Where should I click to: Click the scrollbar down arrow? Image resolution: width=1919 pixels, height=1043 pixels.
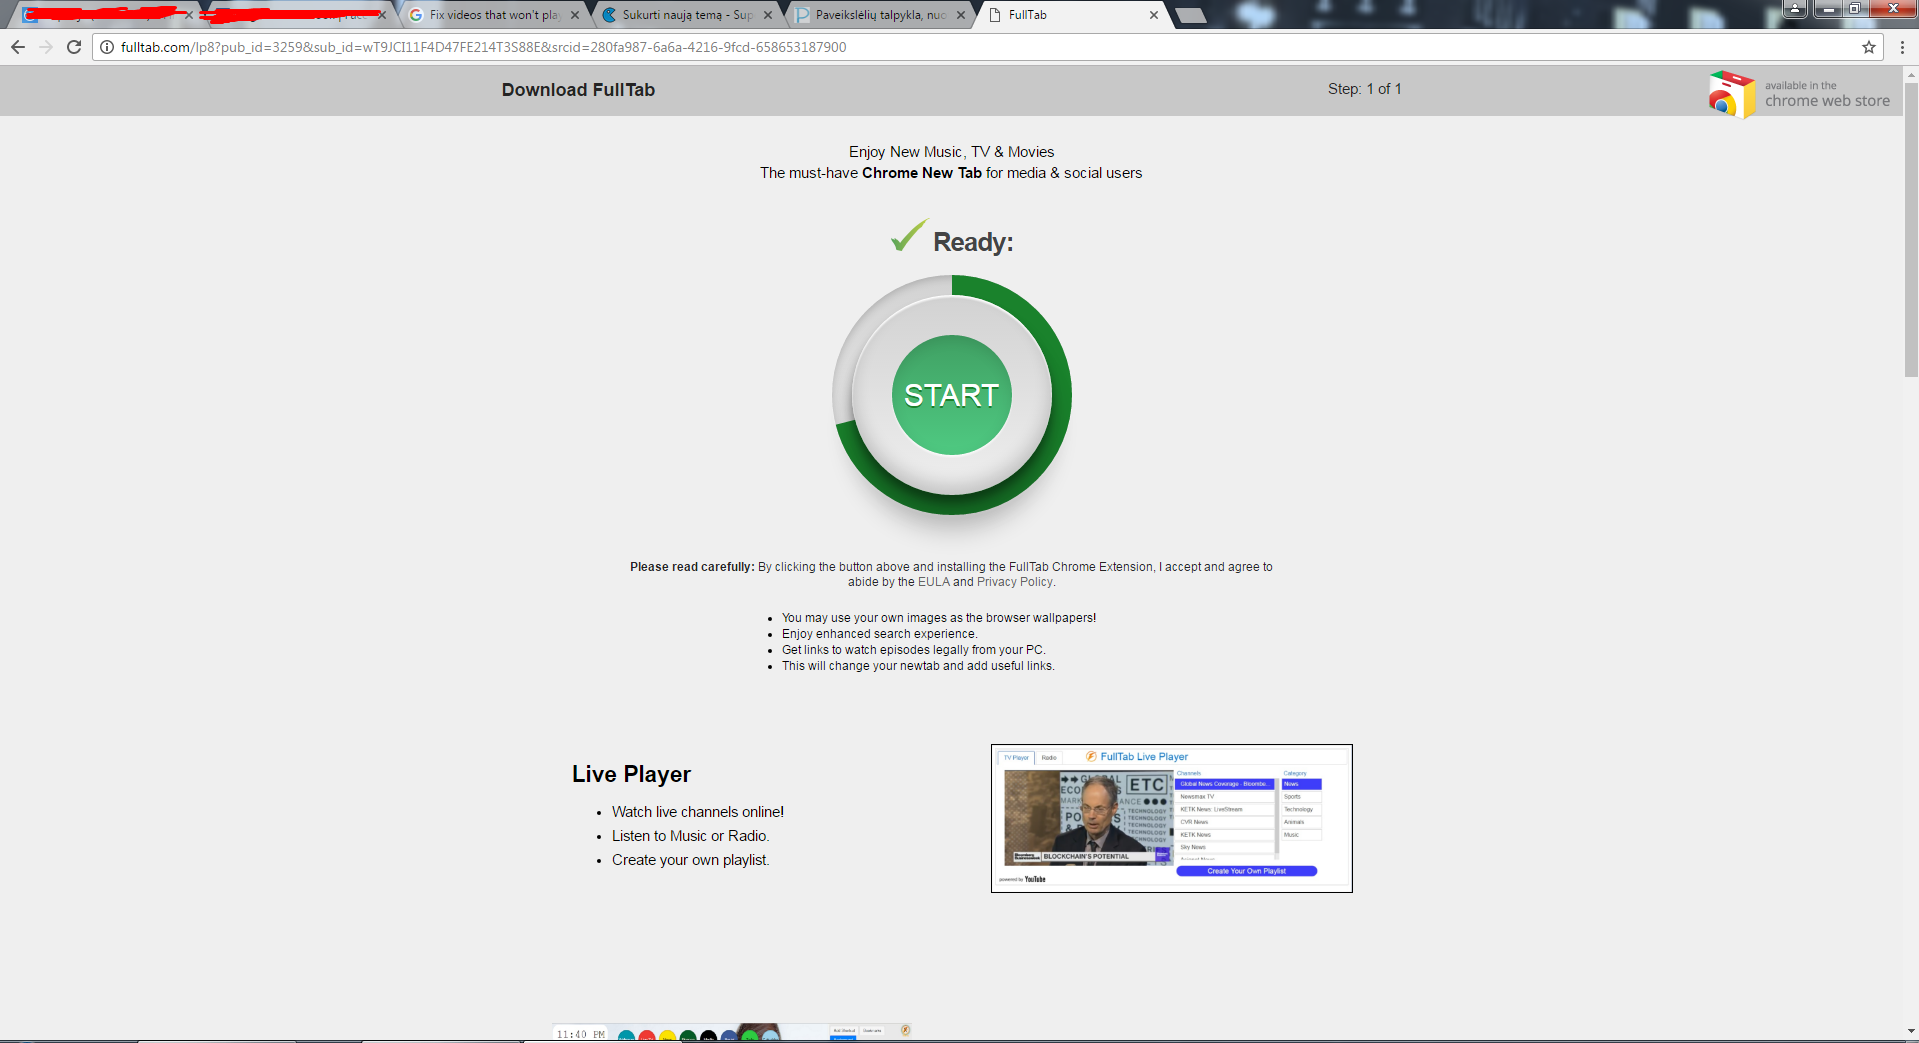pos(1911,1031)
